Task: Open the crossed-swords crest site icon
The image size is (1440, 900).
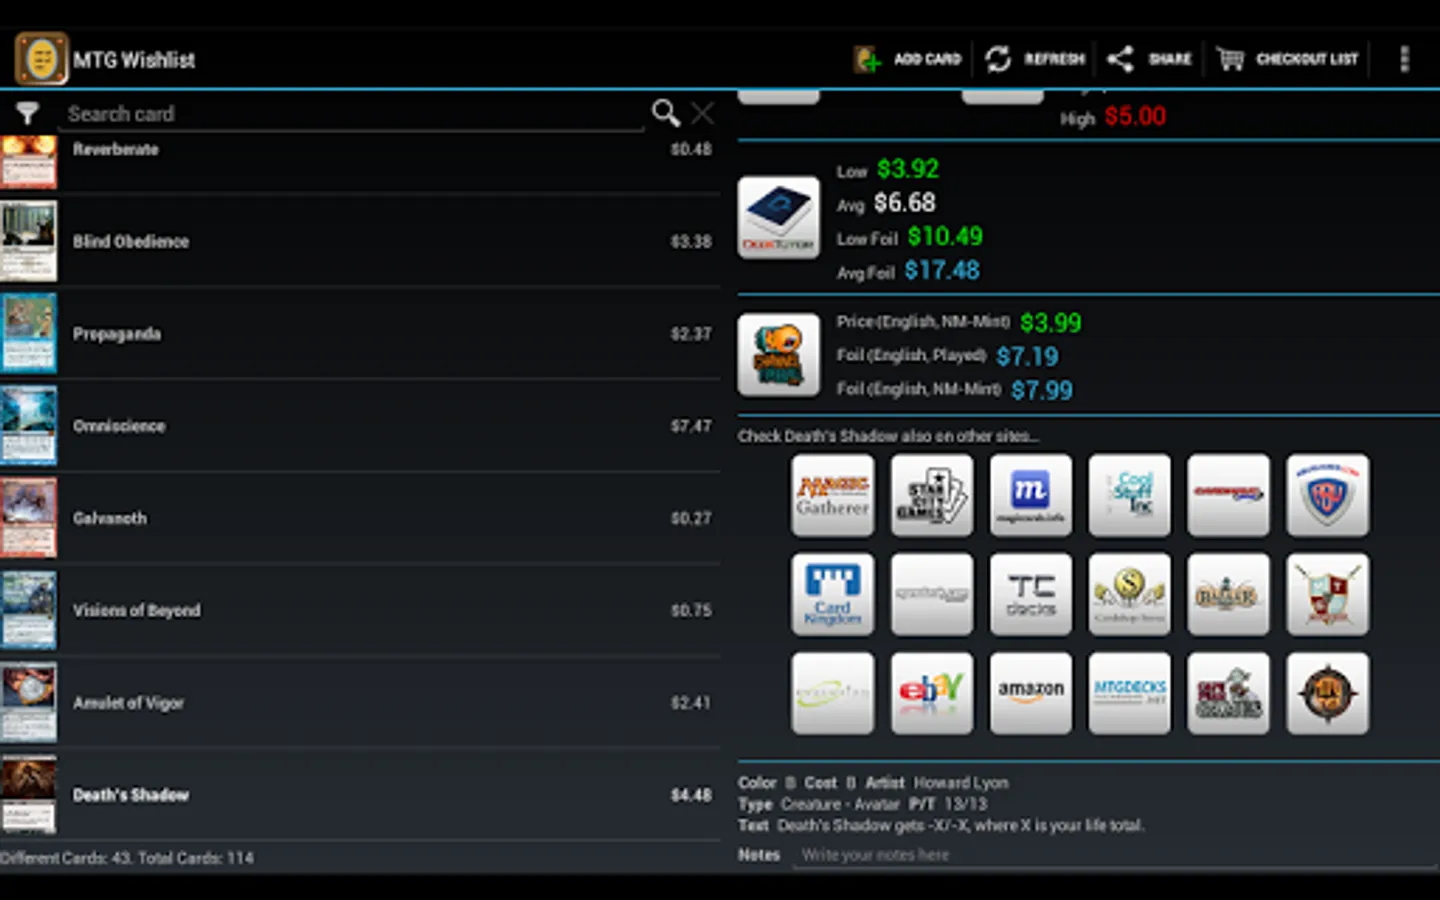Action: 1328,595
